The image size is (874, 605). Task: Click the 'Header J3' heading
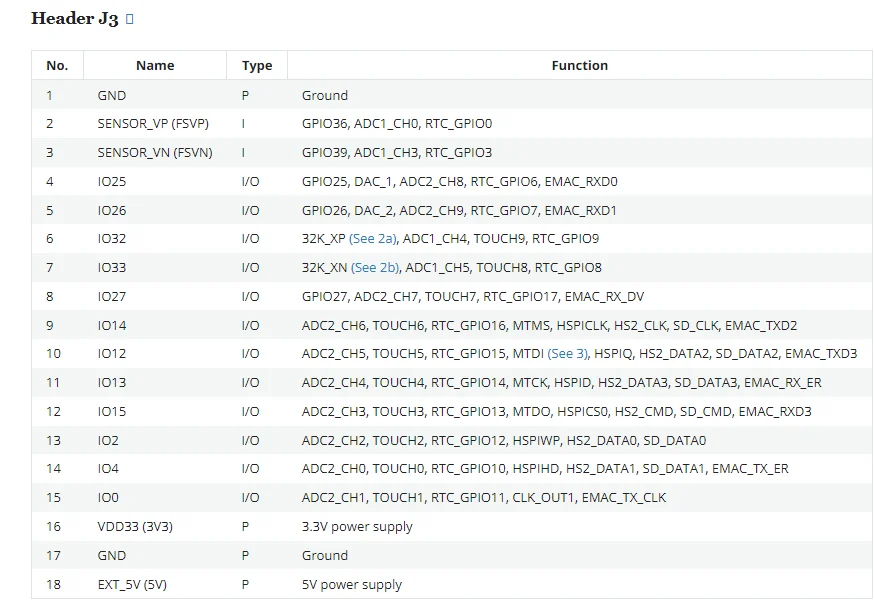[75, 18]
